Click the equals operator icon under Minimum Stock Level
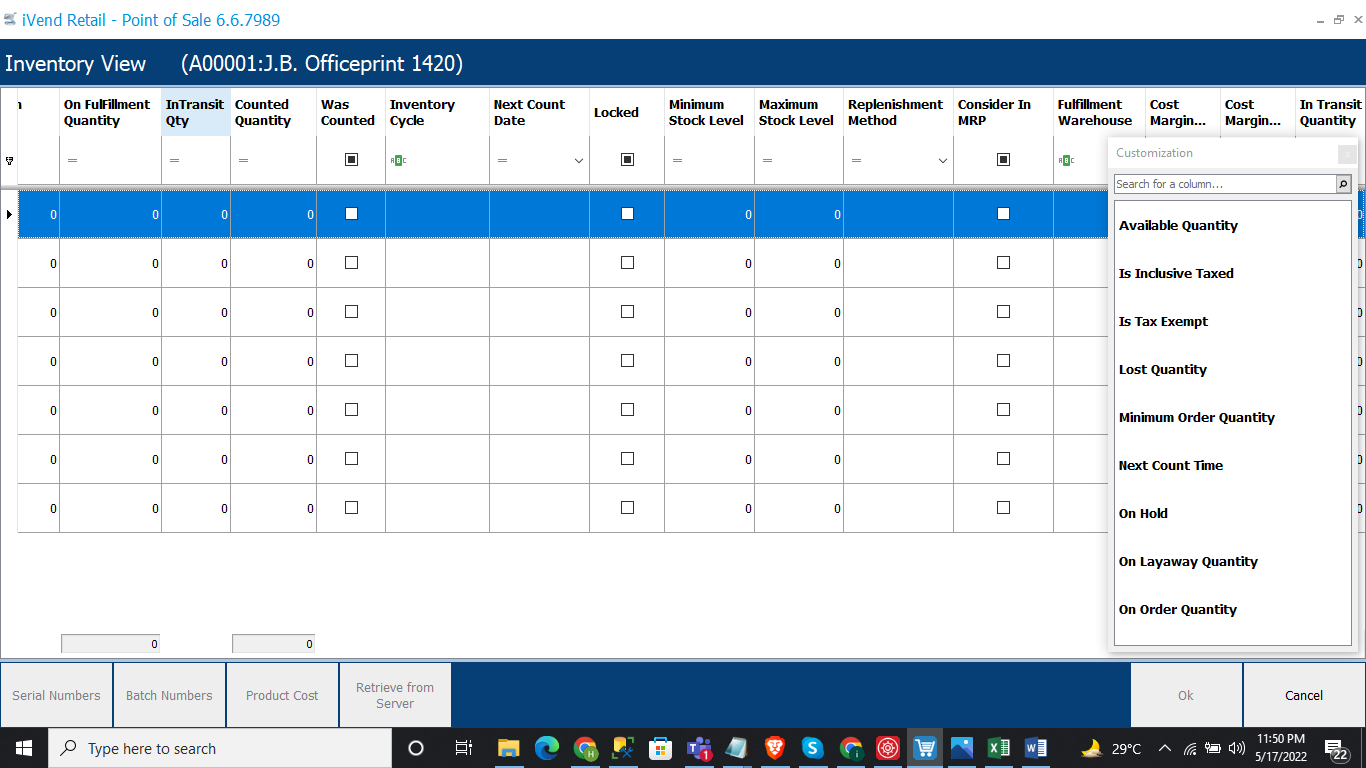This screenshot has height=768, width=1366. (677, 161)
